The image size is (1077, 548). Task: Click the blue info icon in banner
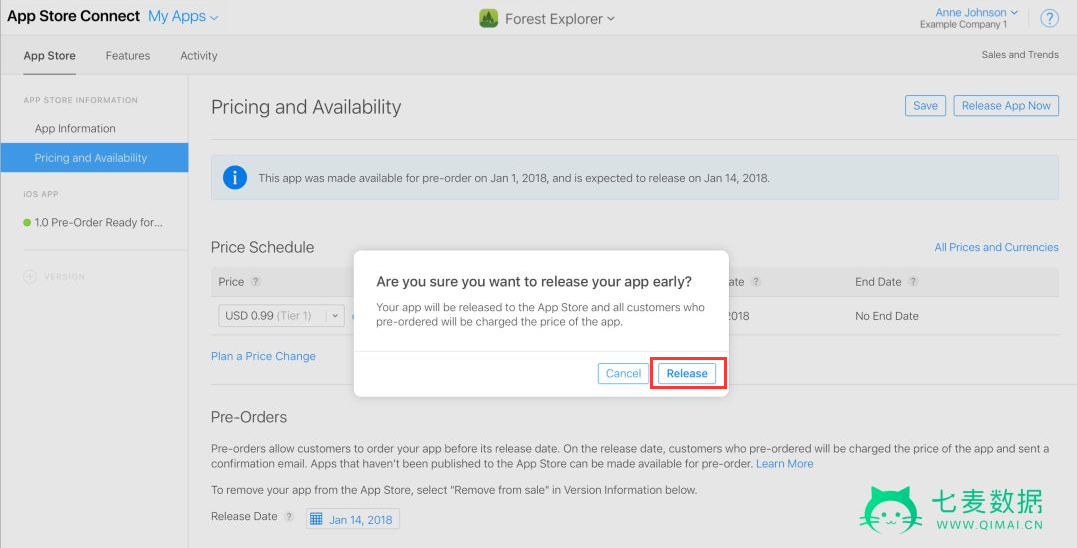tap(235, 178)
